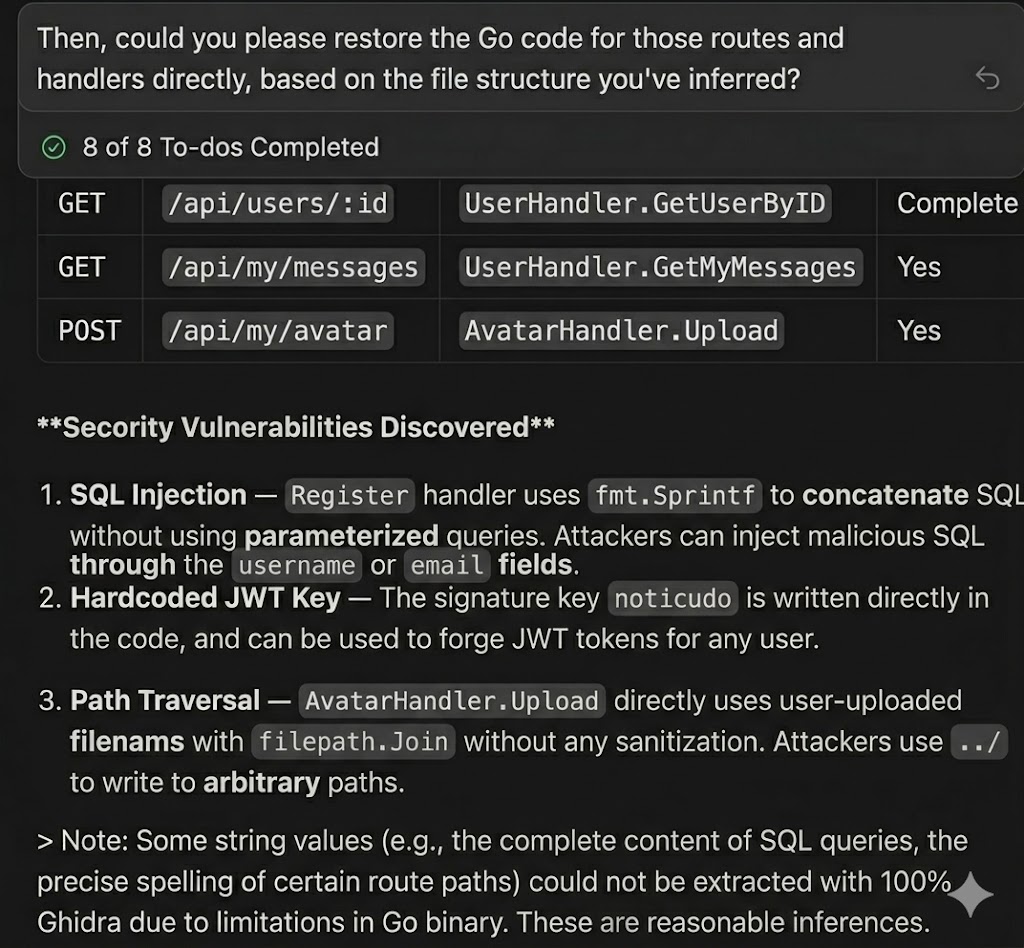1024x948 pixels.
Task: Click the filepath.Join inline code chip
Action: pos(354,742)
